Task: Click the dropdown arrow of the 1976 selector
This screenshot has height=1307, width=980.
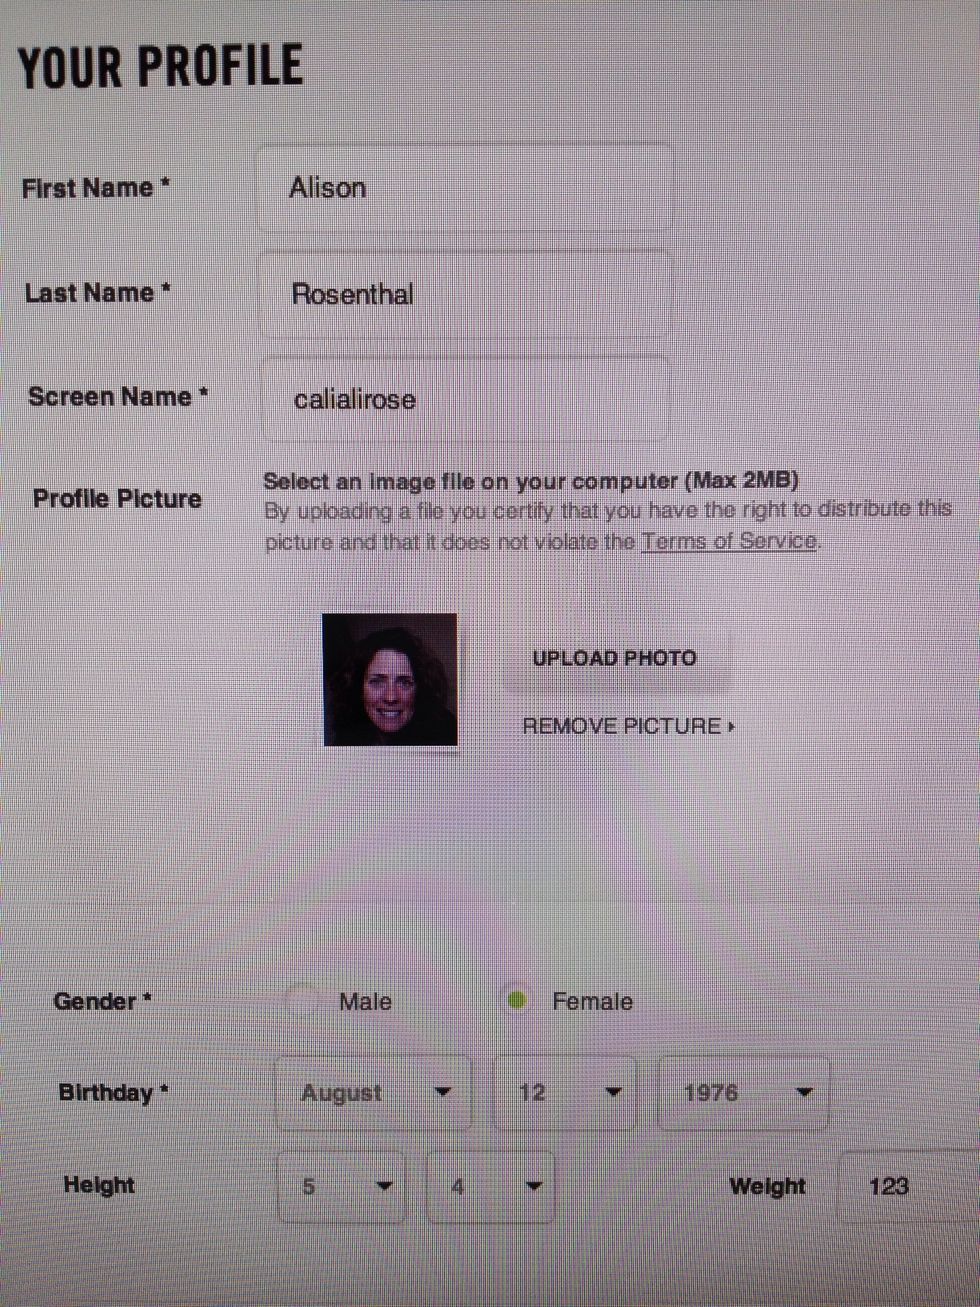Action: tap(803, 1093)
